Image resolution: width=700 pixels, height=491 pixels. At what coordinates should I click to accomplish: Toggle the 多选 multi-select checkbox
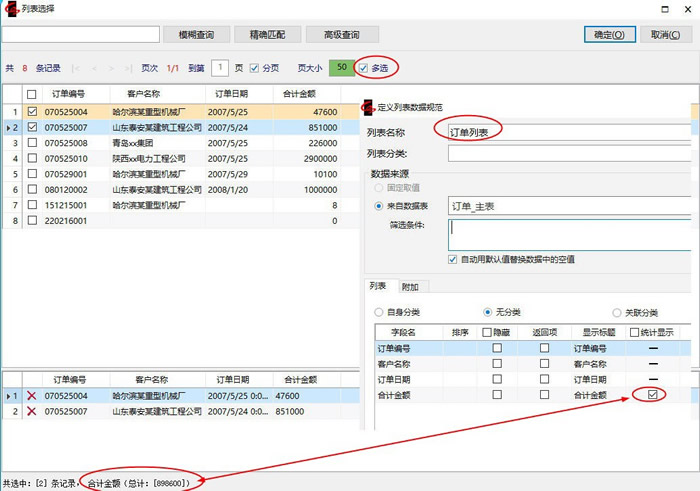363,68
